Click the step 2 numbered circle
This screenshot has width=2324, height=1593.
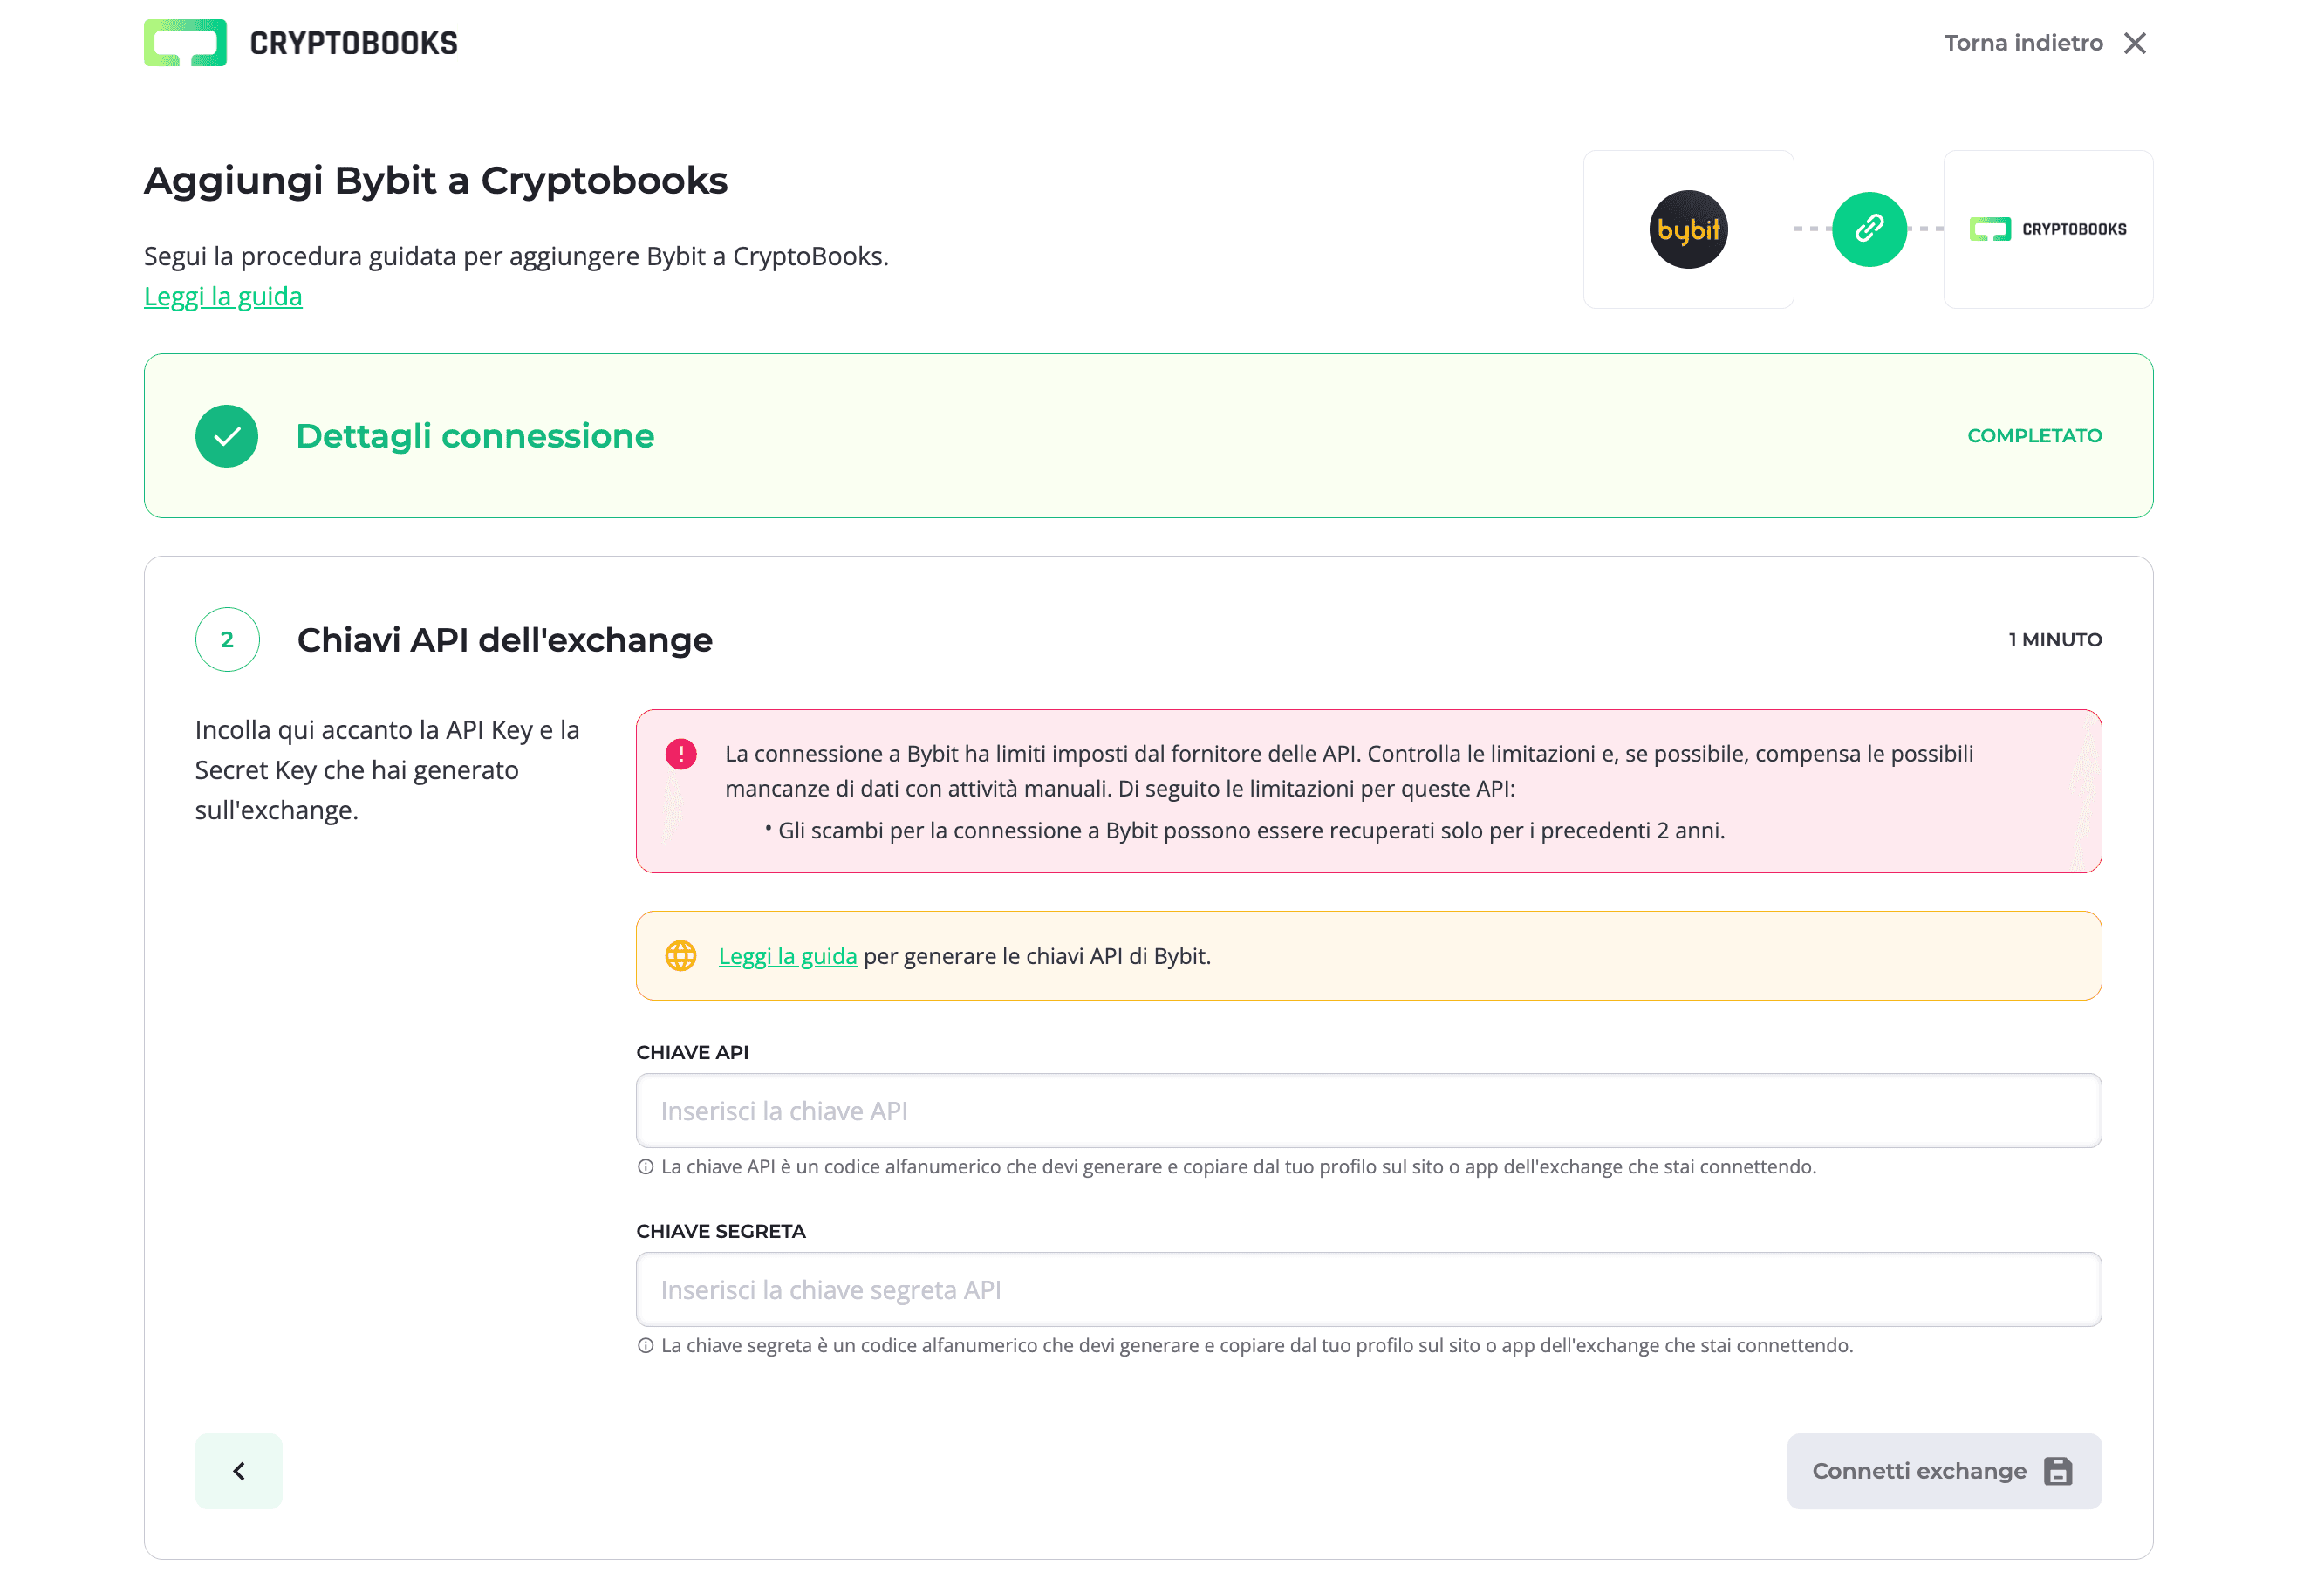[227, 640]
